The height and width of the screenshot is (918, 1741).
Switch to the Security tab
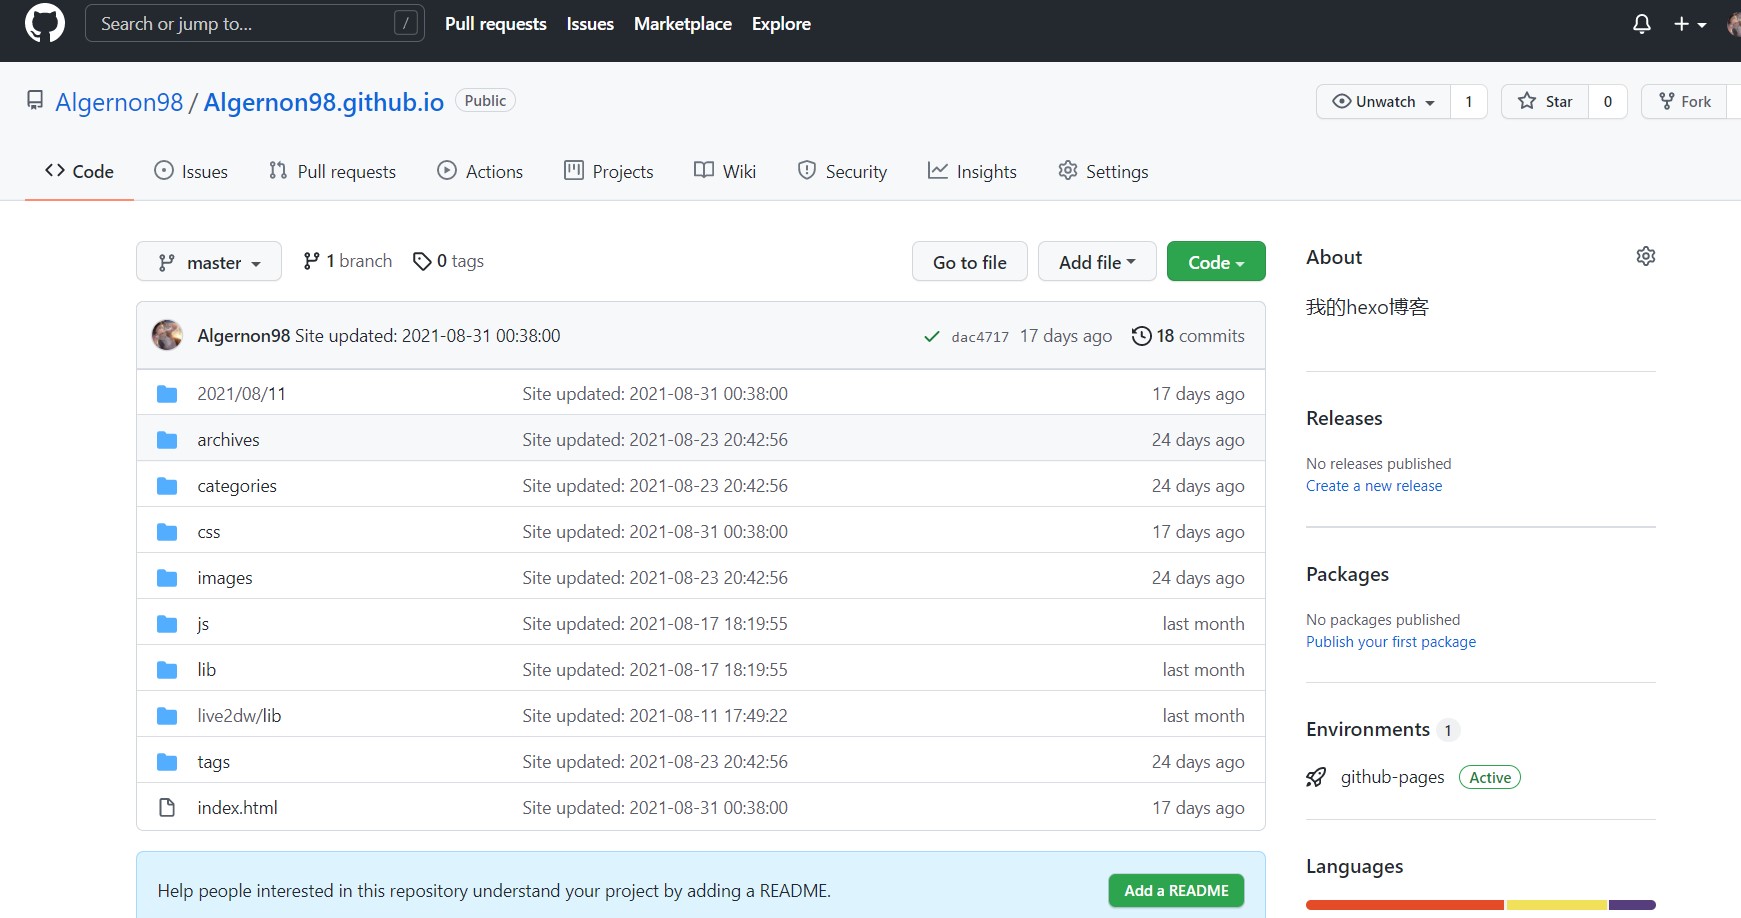click(842, 171)
